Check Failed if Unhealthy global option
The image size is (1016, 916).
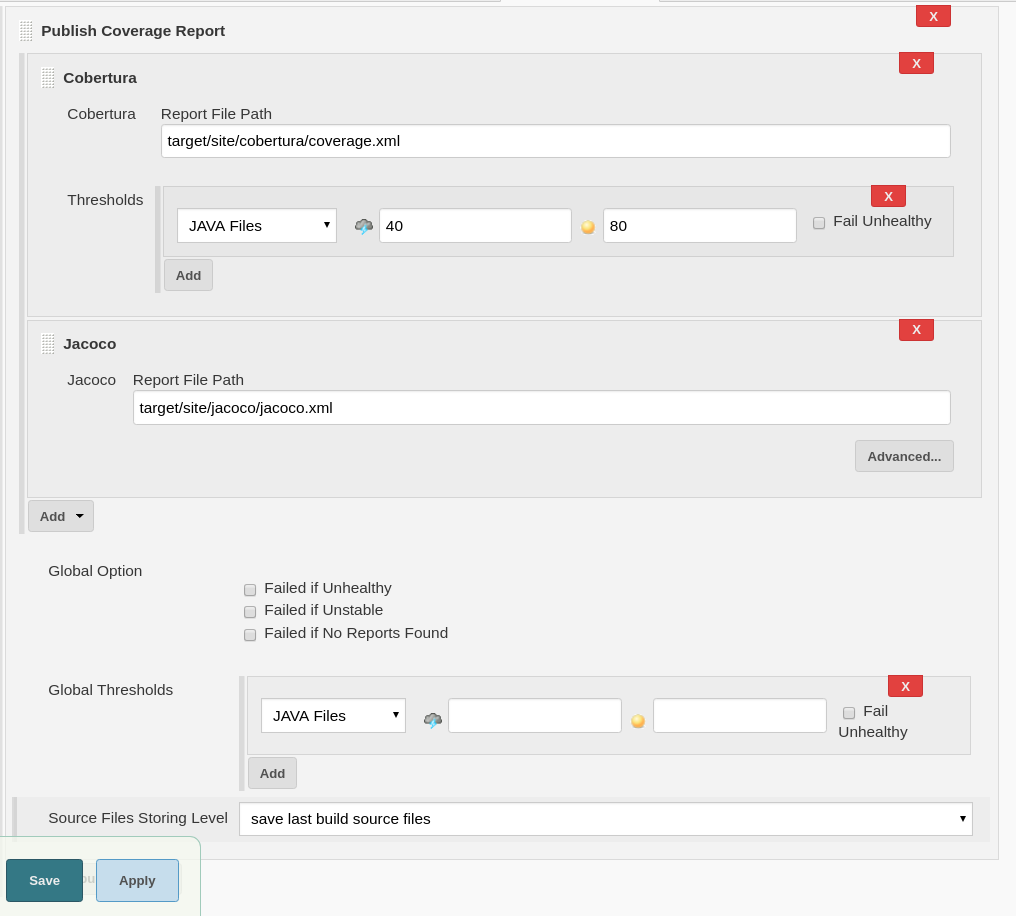coord(250,590)
